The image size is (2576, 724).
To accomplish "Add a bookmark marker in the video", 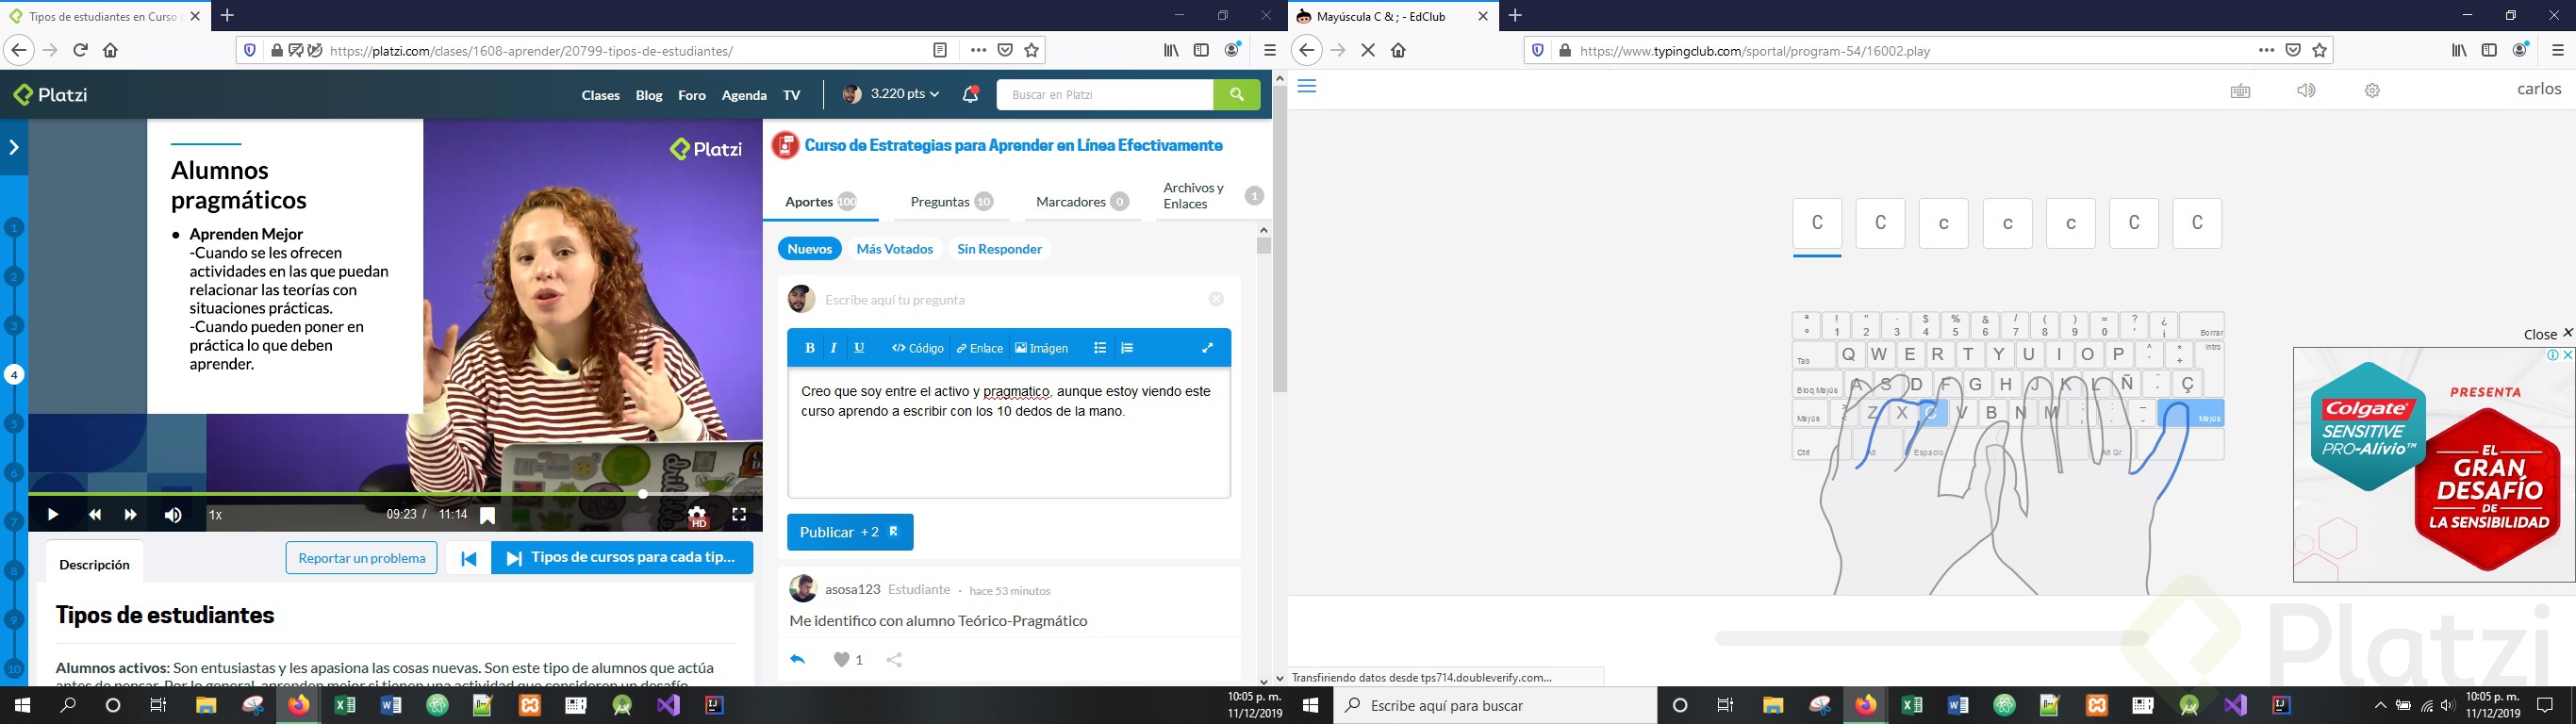I will (x=488, y=516).
